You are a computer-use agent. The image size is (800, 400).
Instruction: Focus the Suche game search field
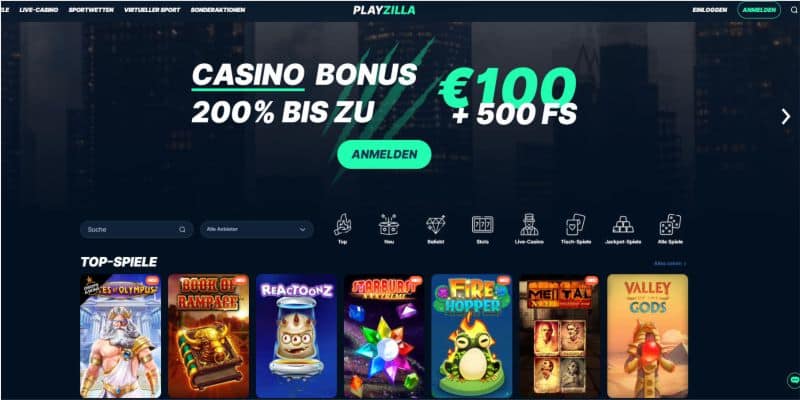[x=137, y=230]
